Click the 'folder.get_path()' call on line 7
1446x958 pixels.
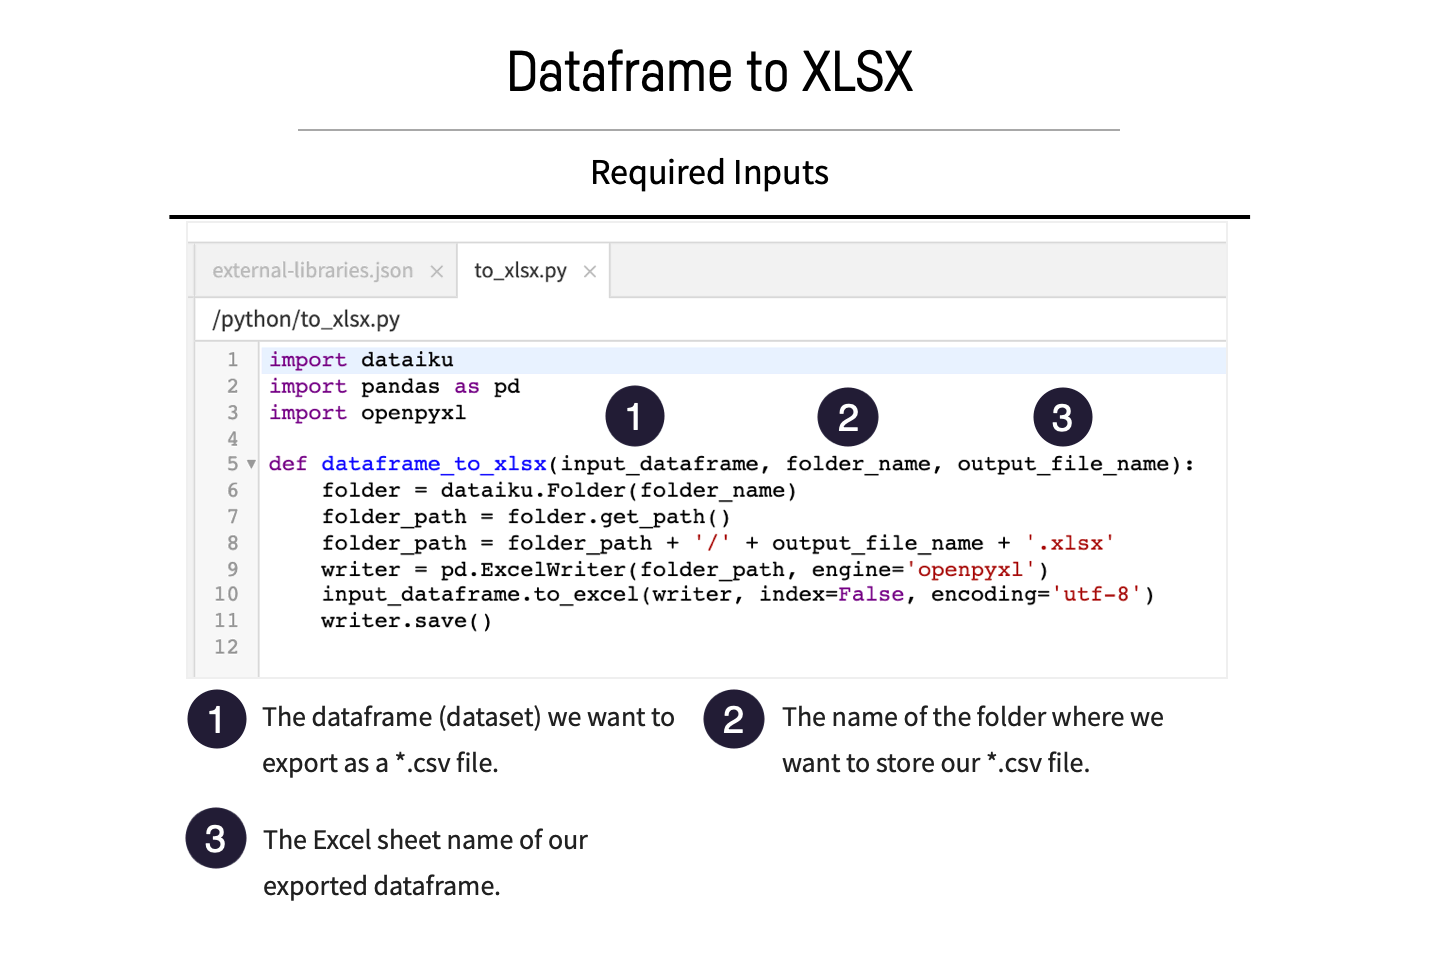(619, 517)
